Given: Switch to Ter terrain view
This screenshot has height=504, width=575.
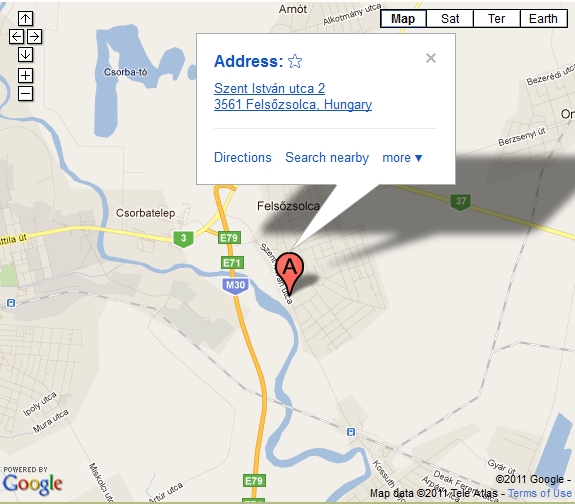Looking at the screenshot, I should coord(497,19).
